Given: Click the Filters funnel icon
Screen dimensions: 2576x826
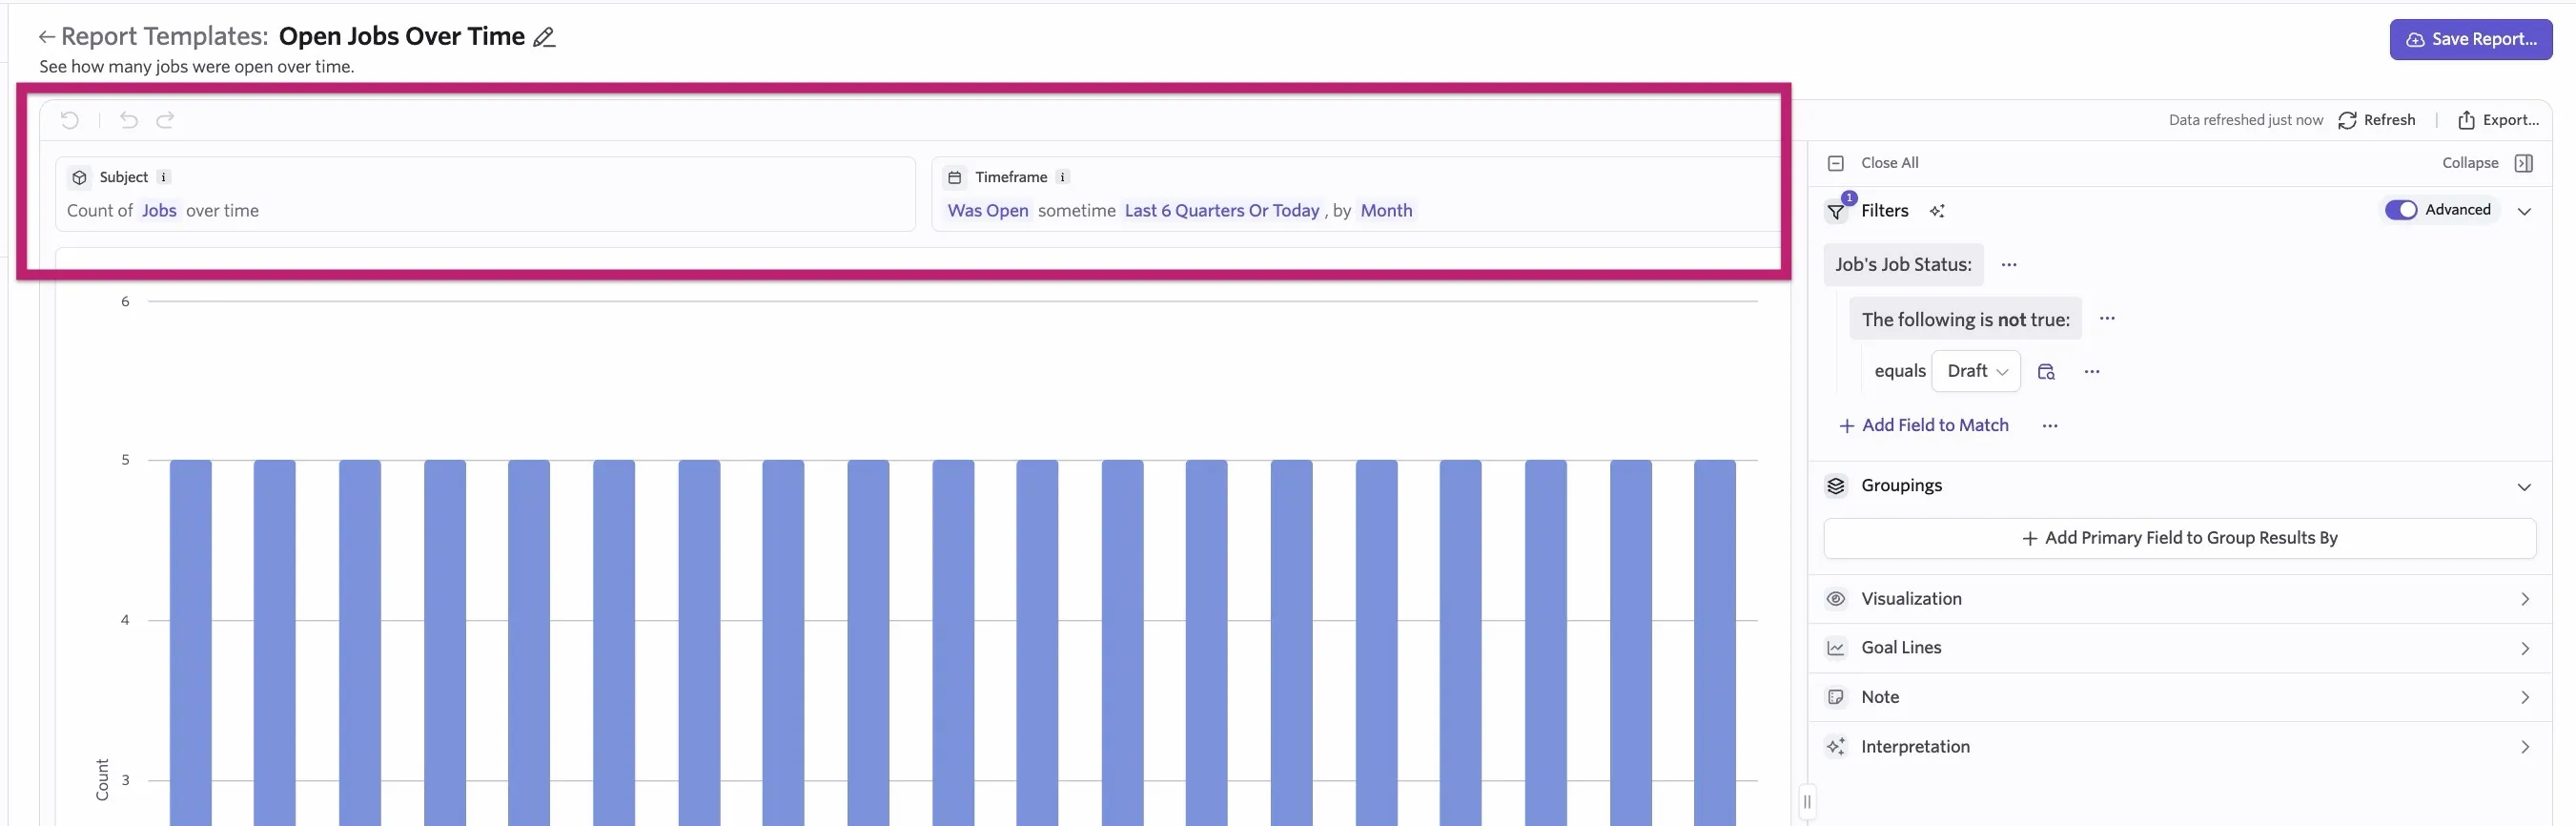Looking at the screenshot, I should [1836, 211].
